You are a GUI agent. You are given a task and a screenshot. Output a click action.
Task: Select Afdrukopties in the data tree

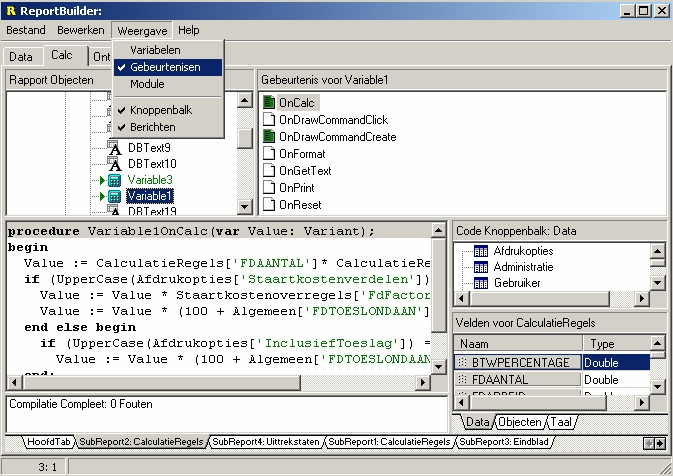click(x=523, y=251)
